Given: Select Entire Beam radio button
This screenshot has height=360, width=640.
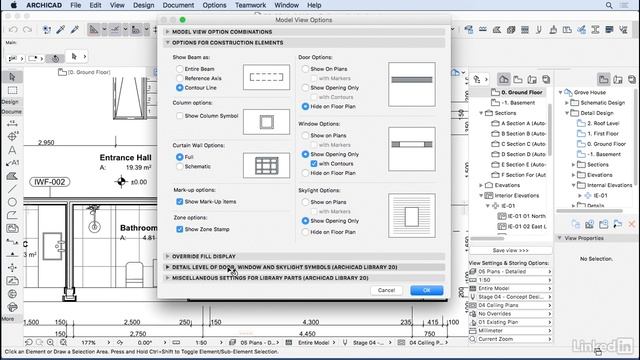Looking at the screenshot, I should point(180,69).
